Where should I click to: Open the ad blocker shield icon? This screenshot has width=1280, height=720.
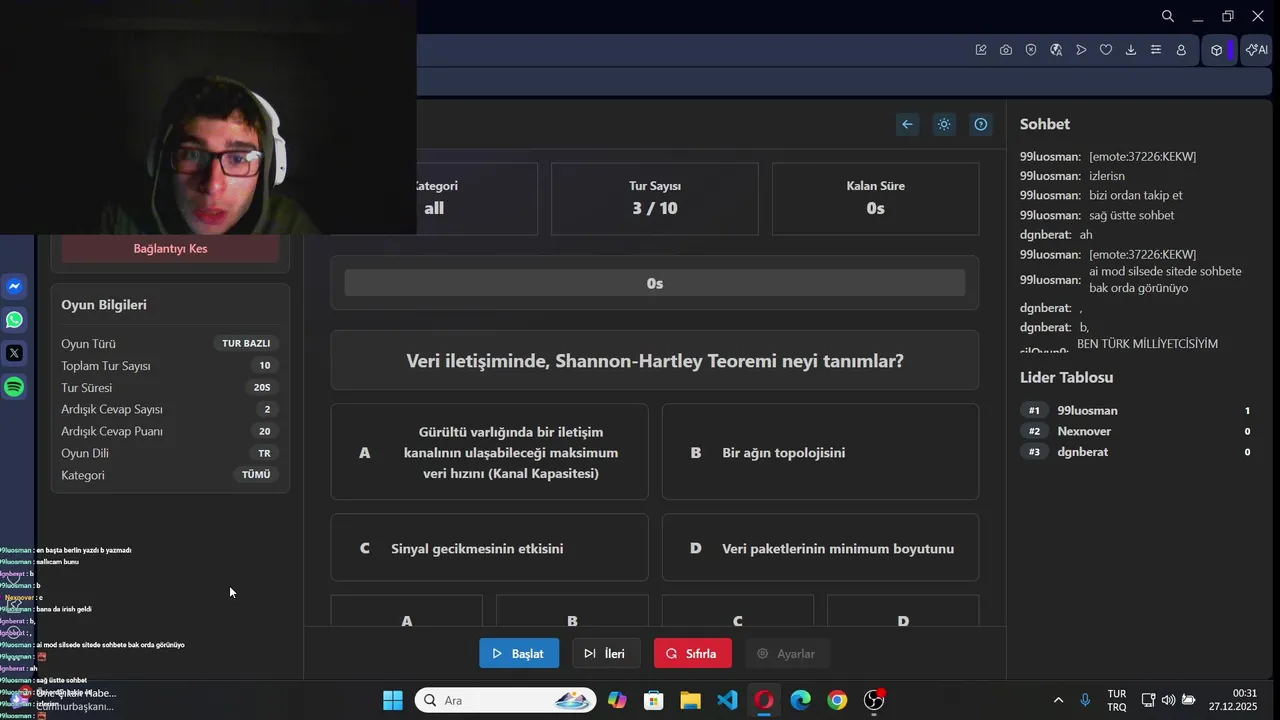pyautogui.click(x=1031, y=50)
